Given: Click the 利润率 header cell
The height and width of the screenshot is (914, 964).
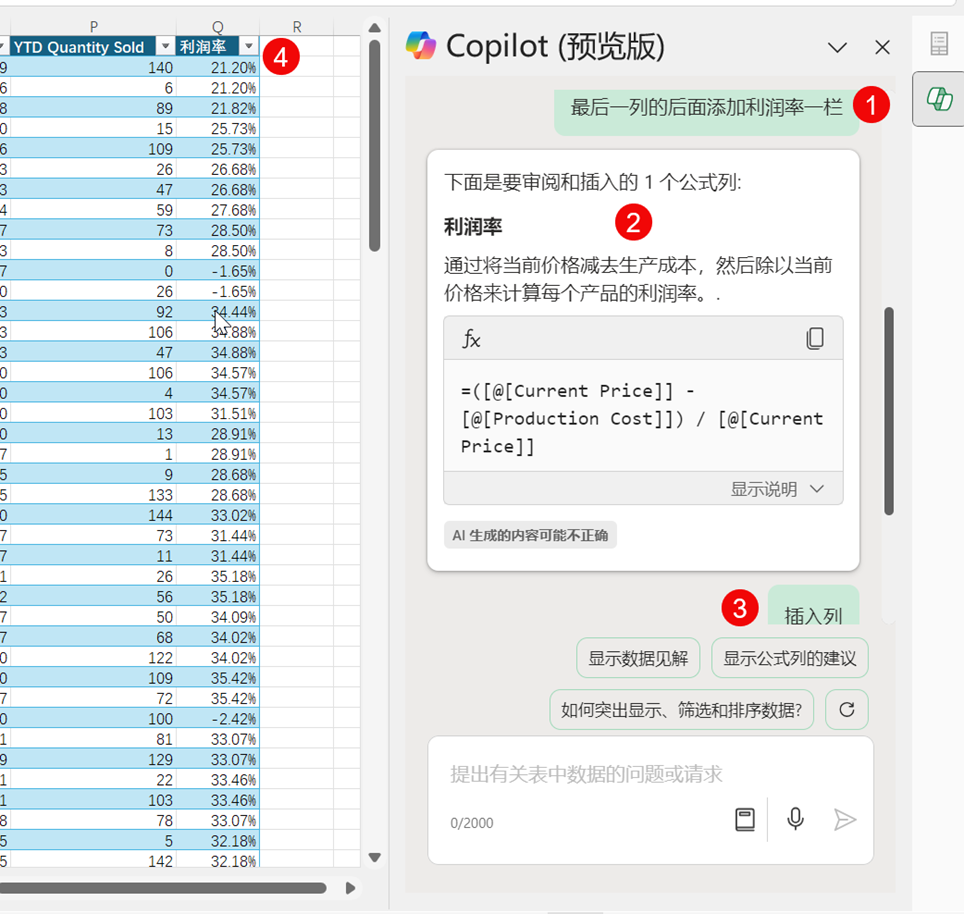Looking at the screenshot, I should pyautogui.click(x=218, y=47).
